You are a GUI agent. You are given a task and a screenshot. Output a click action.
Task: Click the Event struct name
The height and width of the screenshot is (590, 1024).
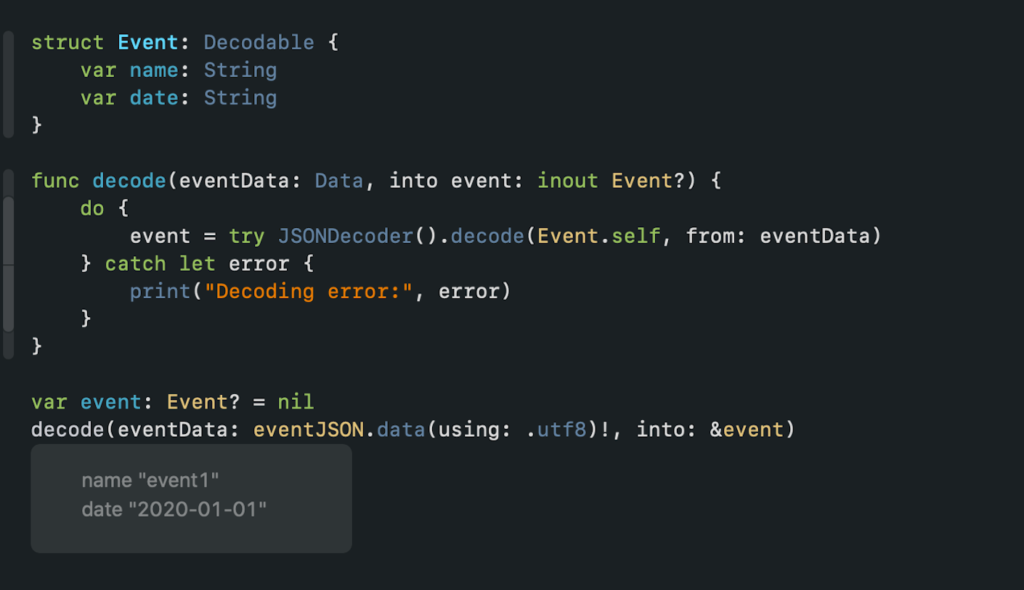[148, 42]
